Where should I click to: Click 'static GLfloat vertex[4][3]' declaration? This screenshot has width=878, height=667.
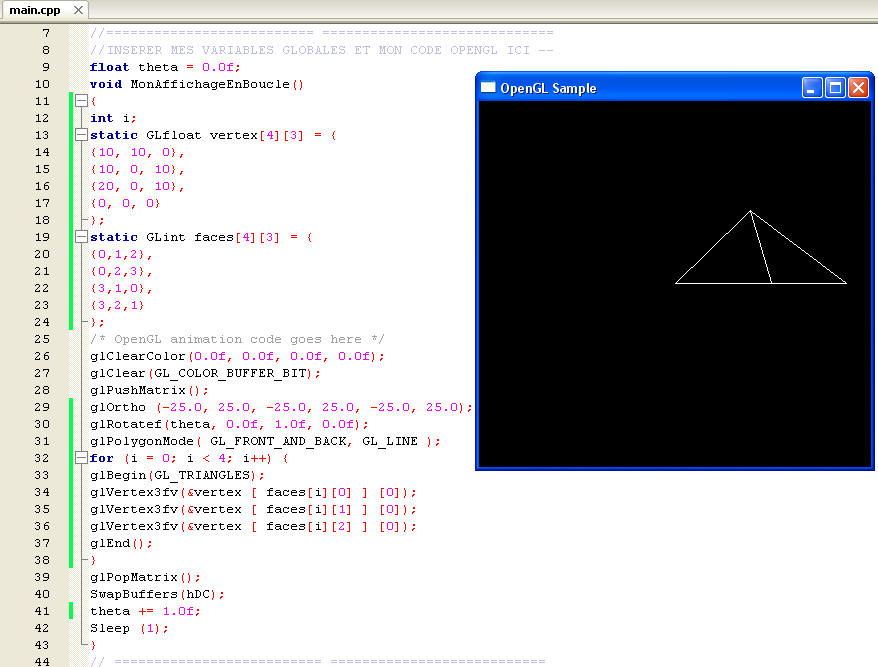click(197, 135)
